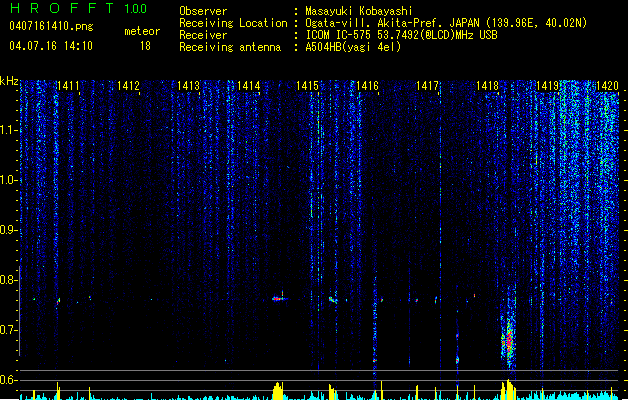Viewport: 629px width, 400px height.
Task: Click the red echo streak after 1414
Action: click(x=279, y=298)
